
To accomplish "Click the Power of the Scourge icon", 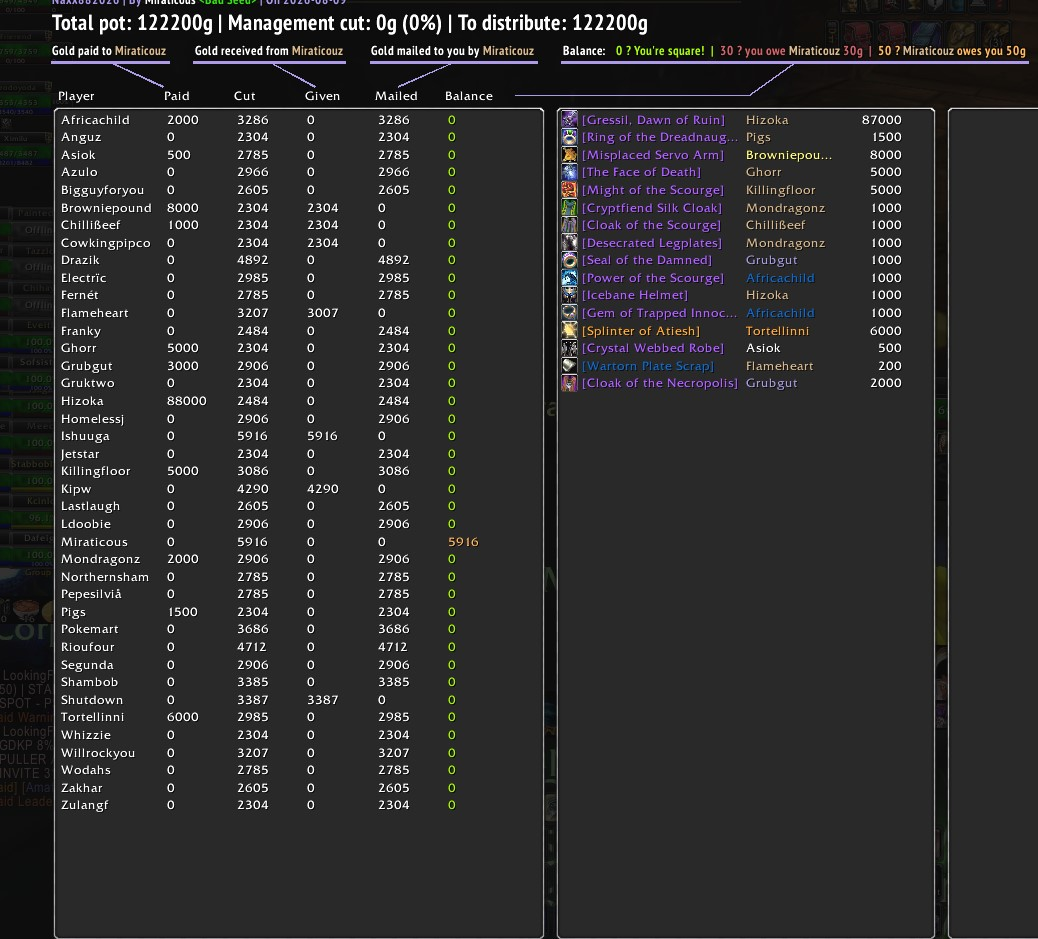I will click(x=569, y=277).
